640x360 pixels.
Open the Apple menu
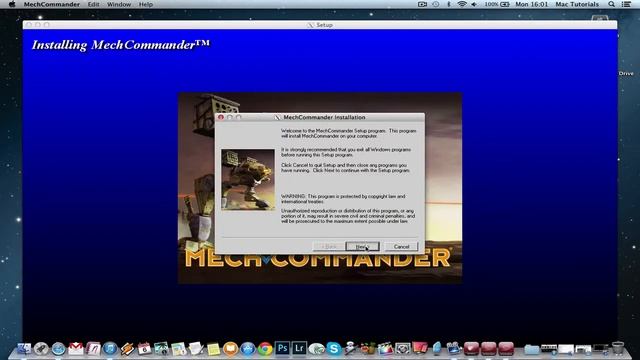pyautogui.click(x=12, y=4)
